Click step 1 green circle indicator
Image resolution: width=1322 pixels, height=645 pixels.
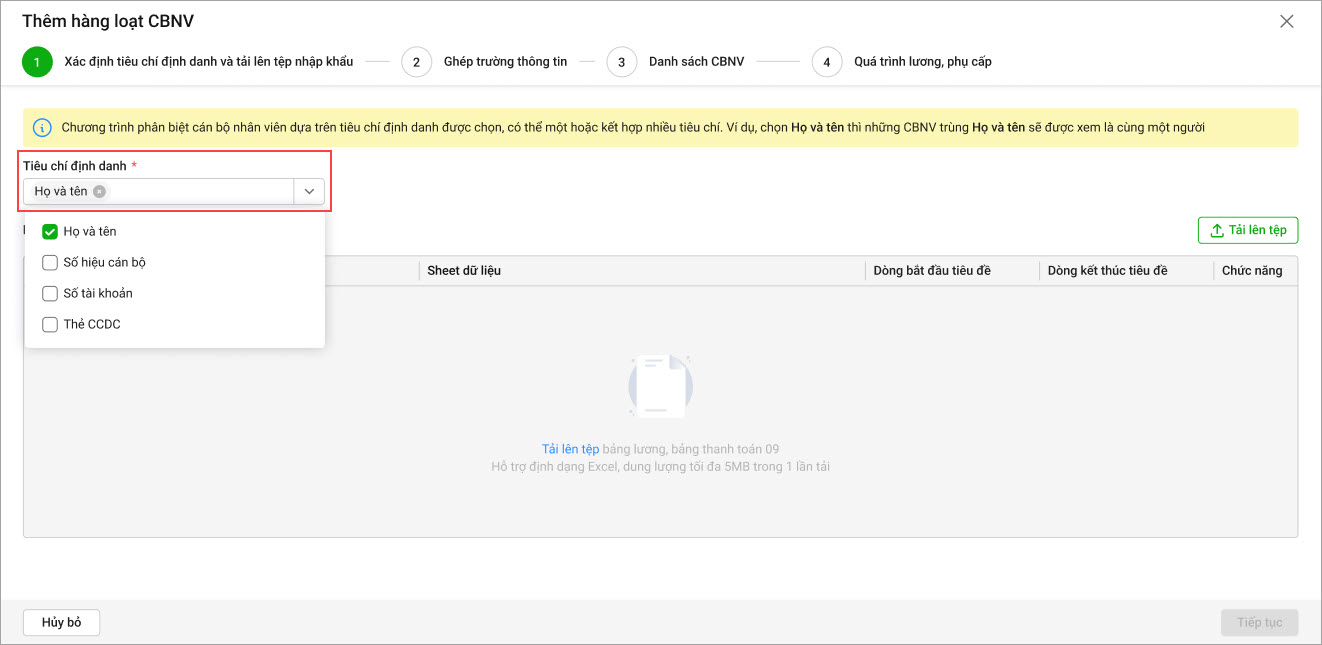(x=37, y=62)
